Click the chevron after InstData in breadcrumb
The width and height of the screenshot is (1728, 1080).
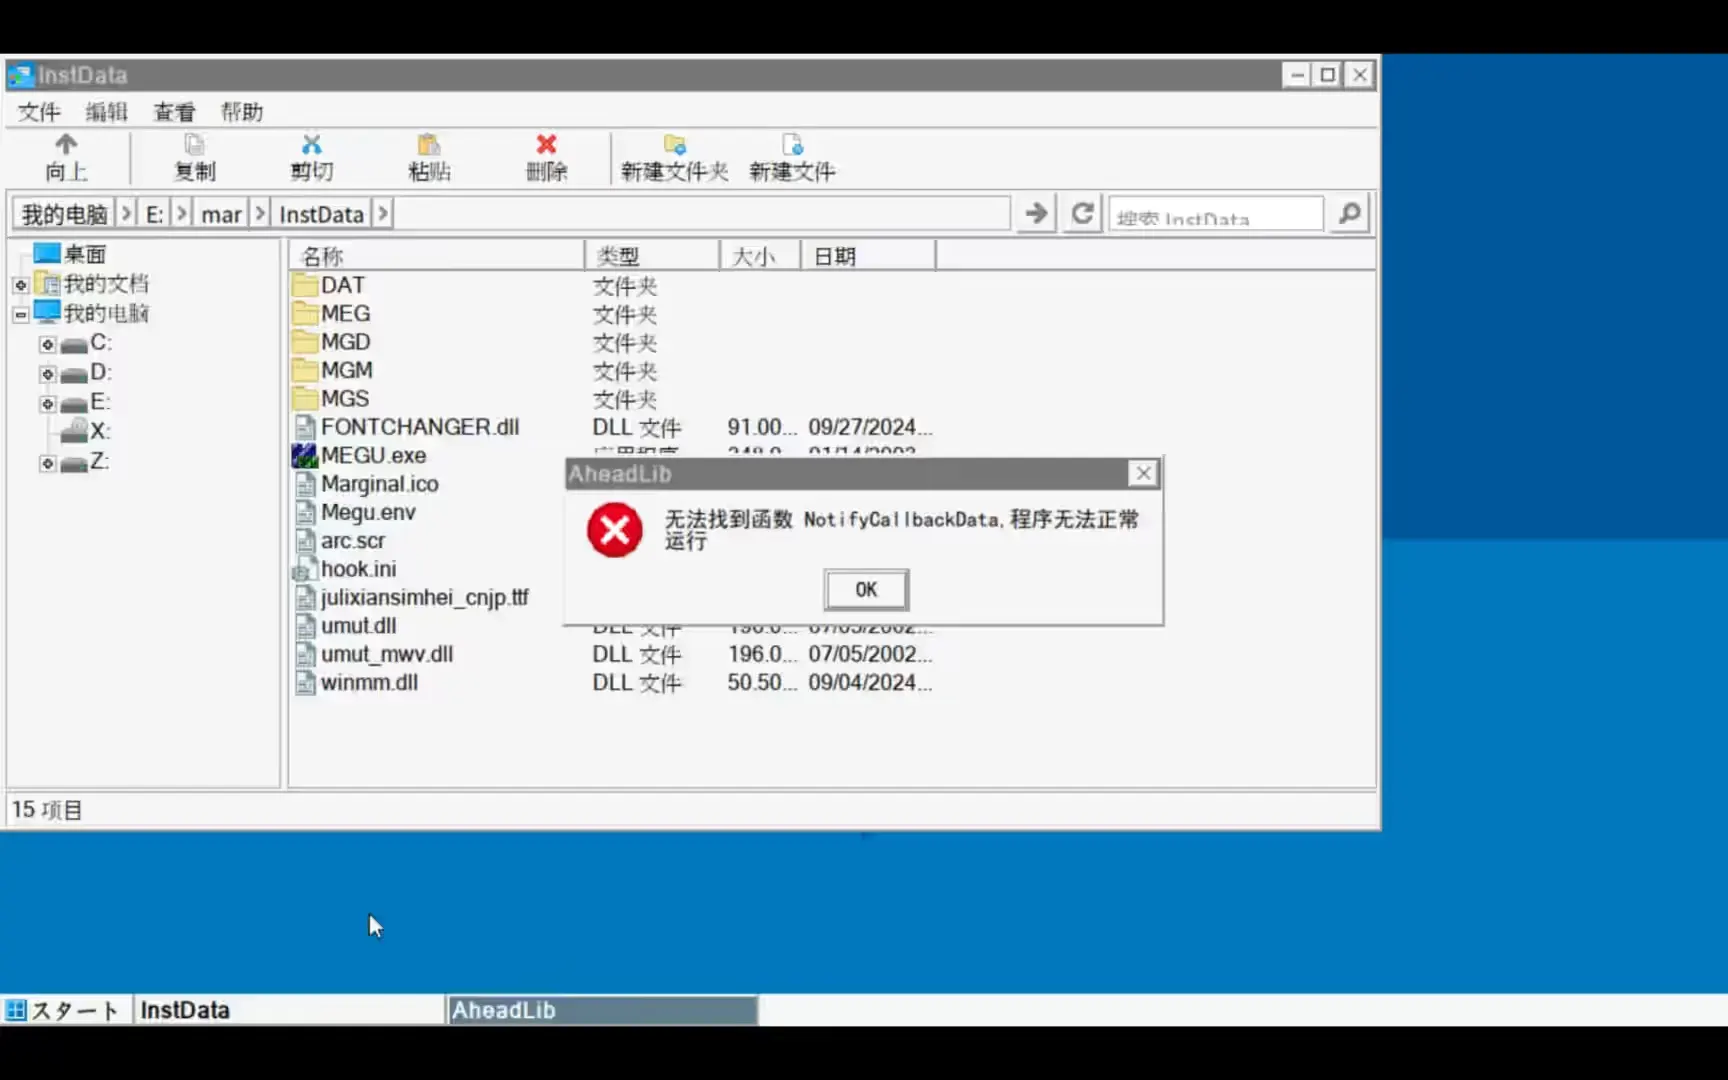point(382,214)
